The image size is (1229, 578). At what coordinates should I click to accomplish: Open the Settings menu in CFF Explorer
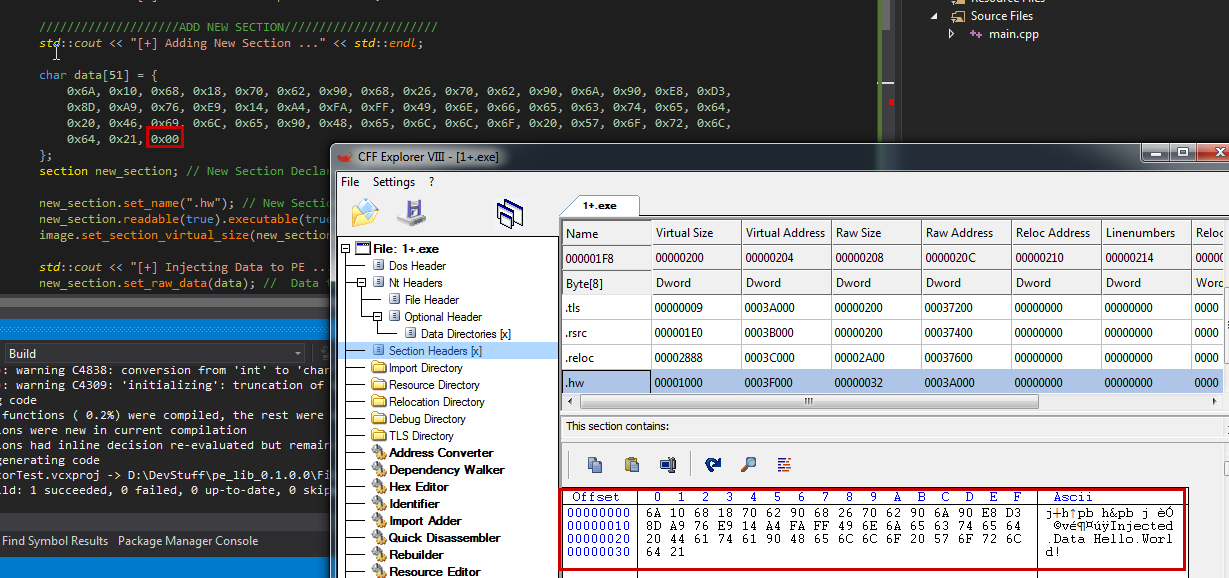click(393, 182)
